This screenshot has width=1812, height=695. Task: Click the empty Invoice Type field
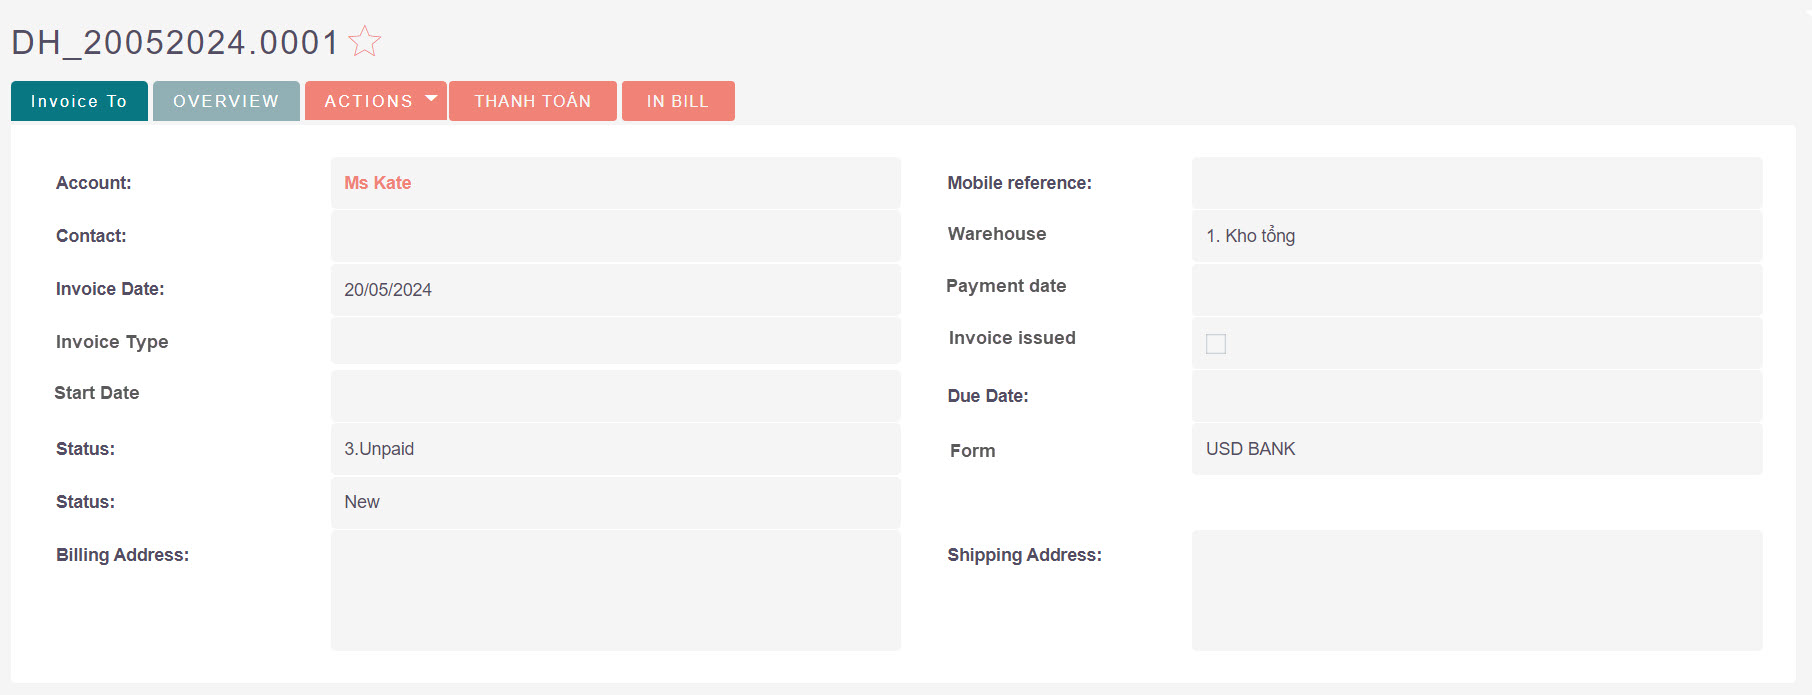(x=615, y=341)
